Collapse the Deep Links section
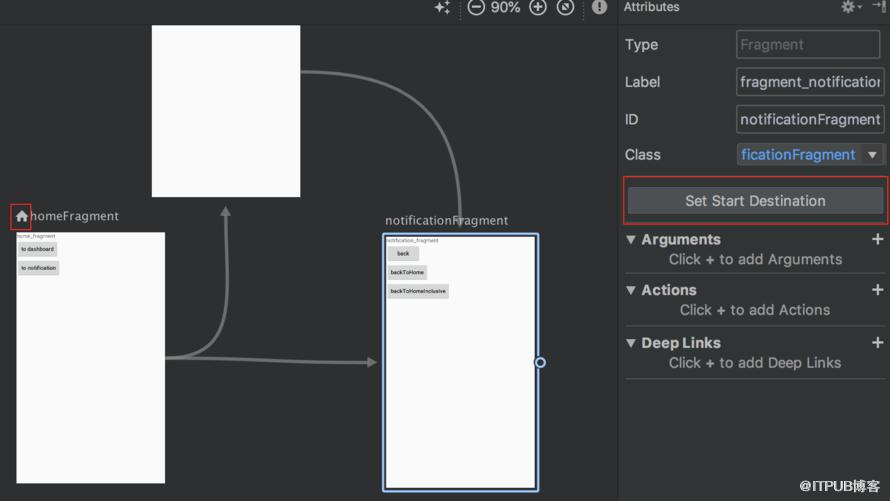The height and width of the screenshot is (501, 890). click(631, 343)
